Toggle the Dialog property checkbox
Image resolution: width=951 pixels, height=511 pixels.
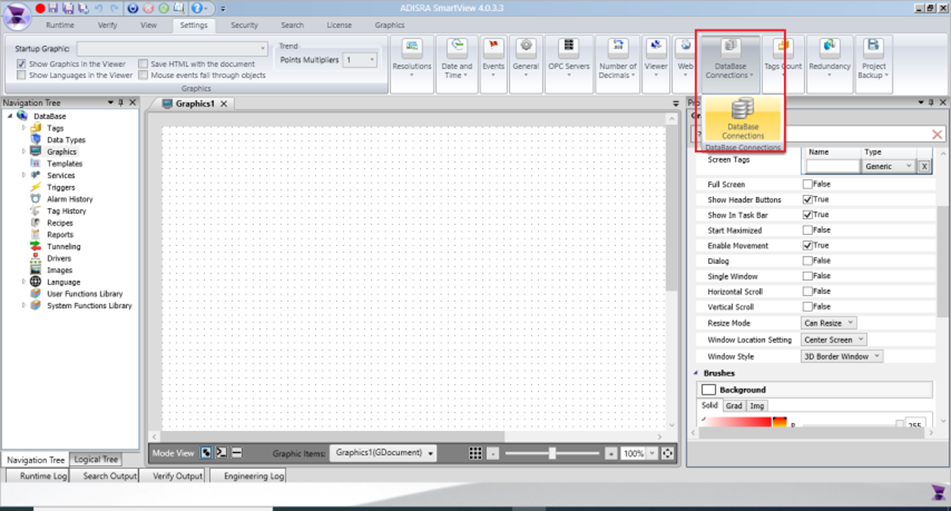tap(807, 261)
